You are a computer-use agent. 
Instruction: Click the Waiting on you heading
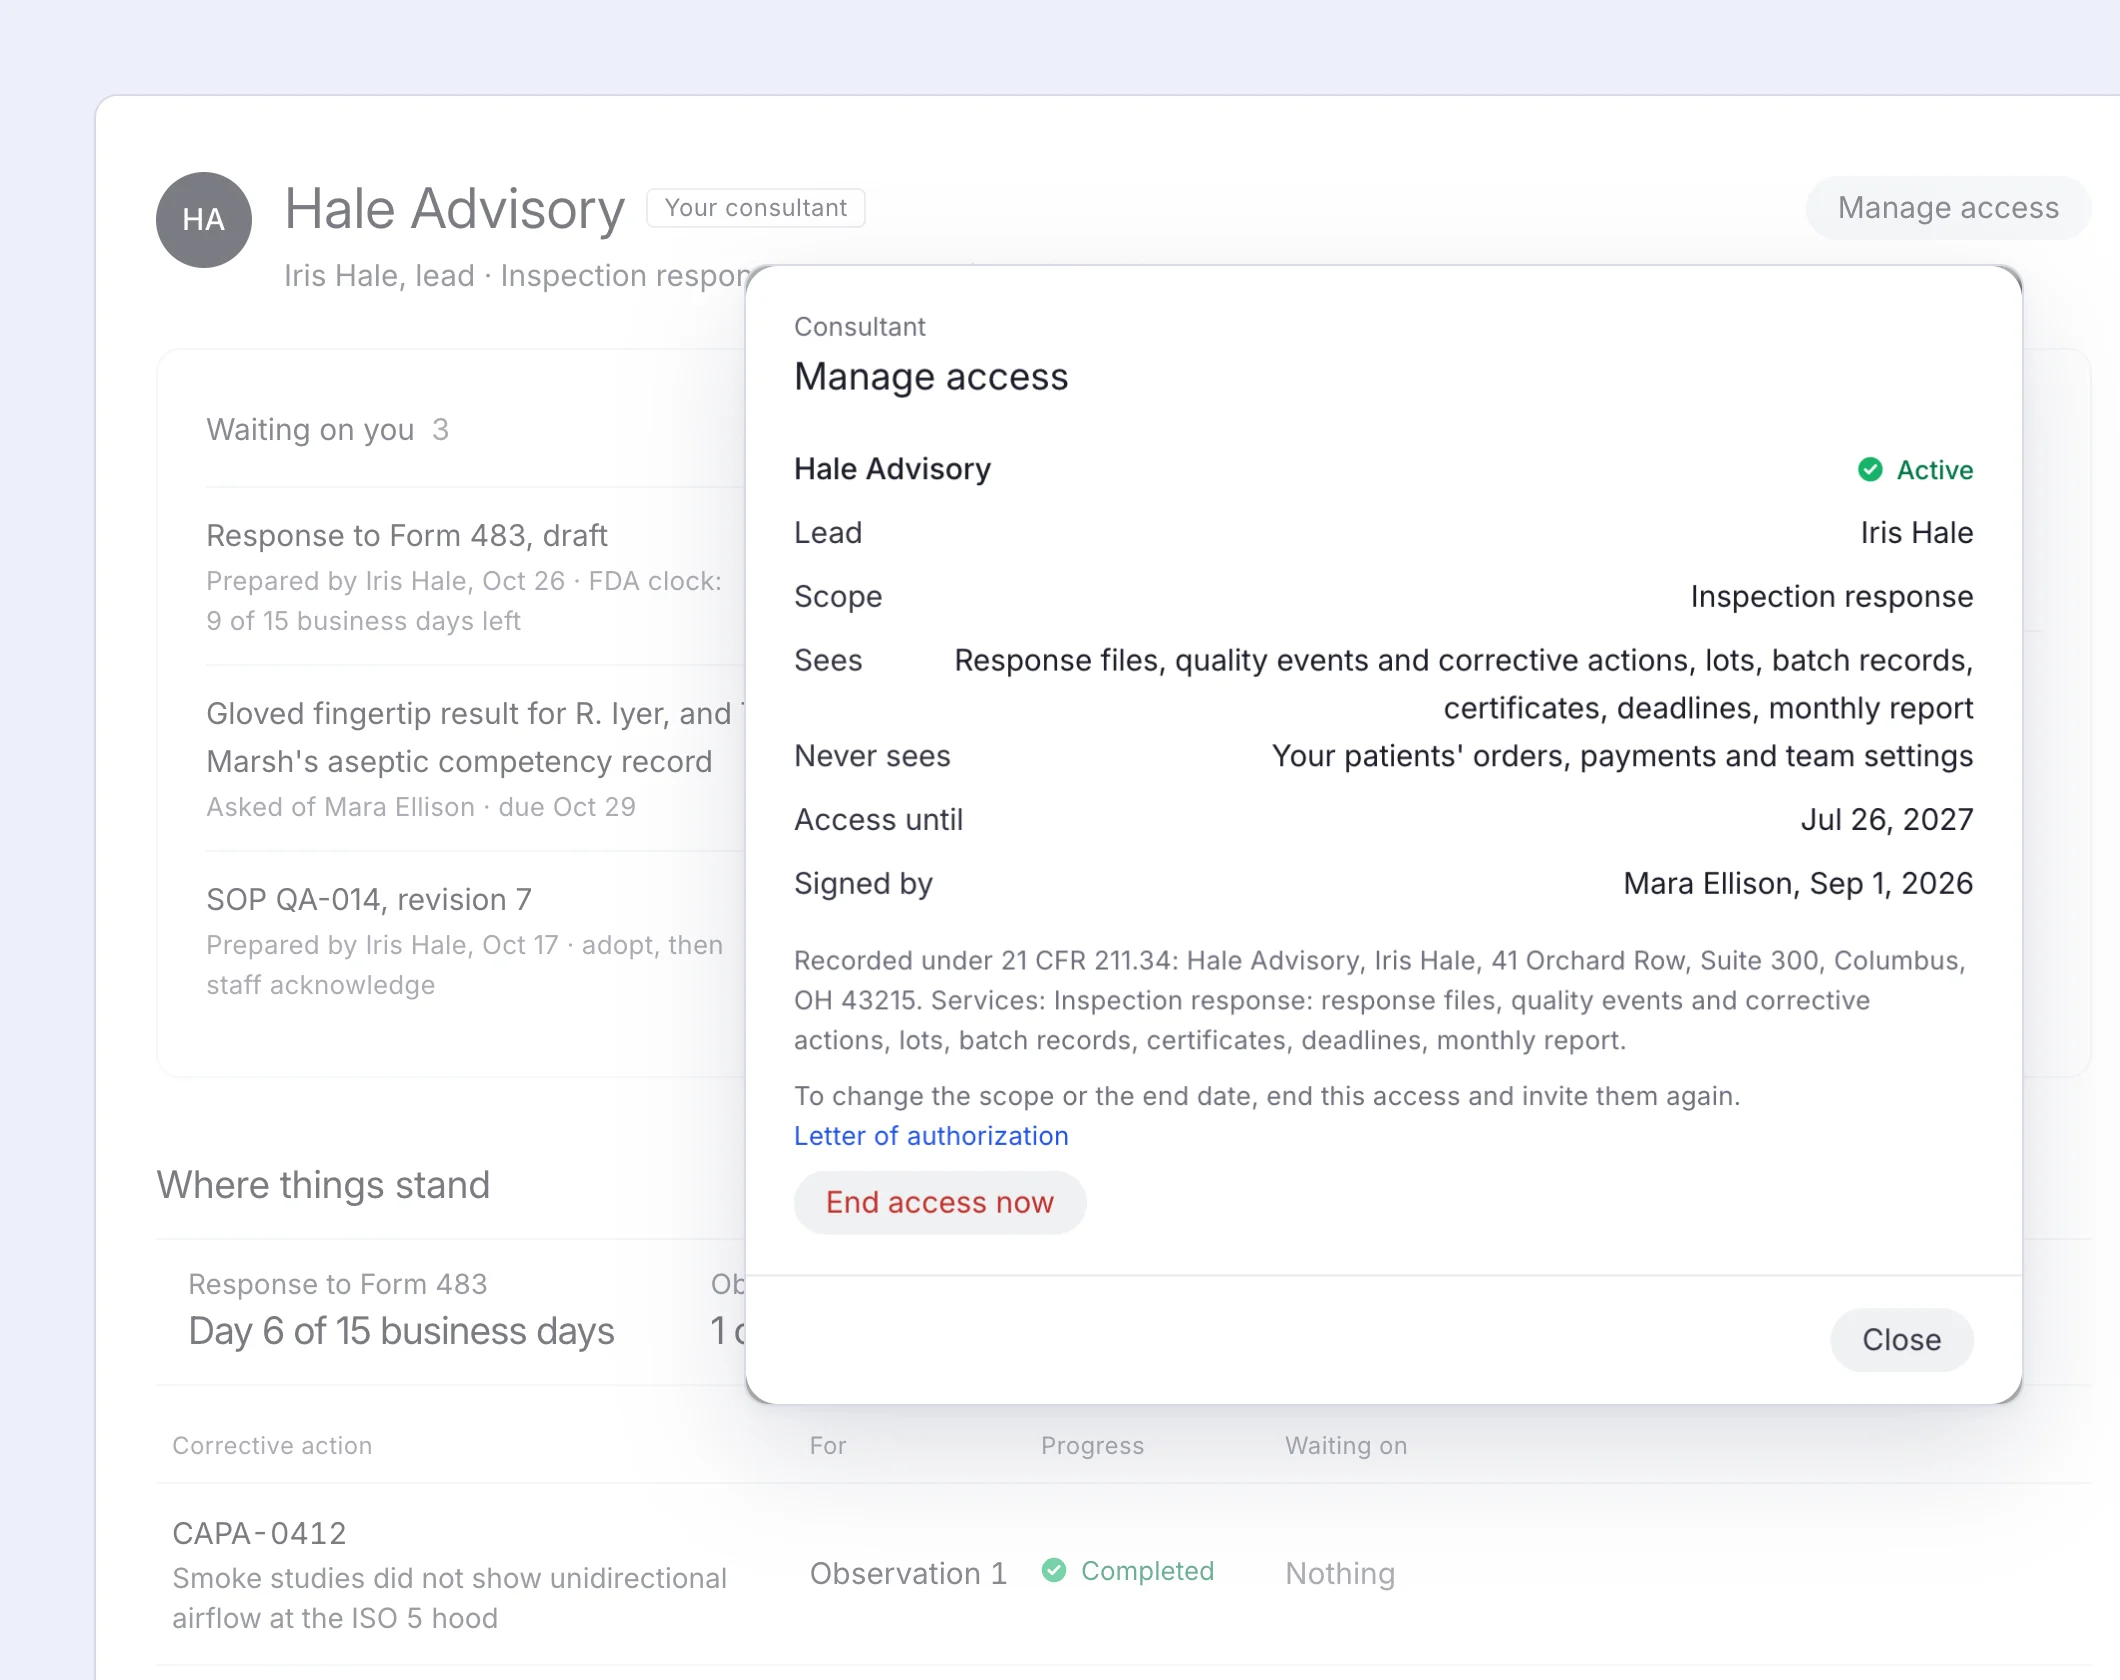[310, 430]
